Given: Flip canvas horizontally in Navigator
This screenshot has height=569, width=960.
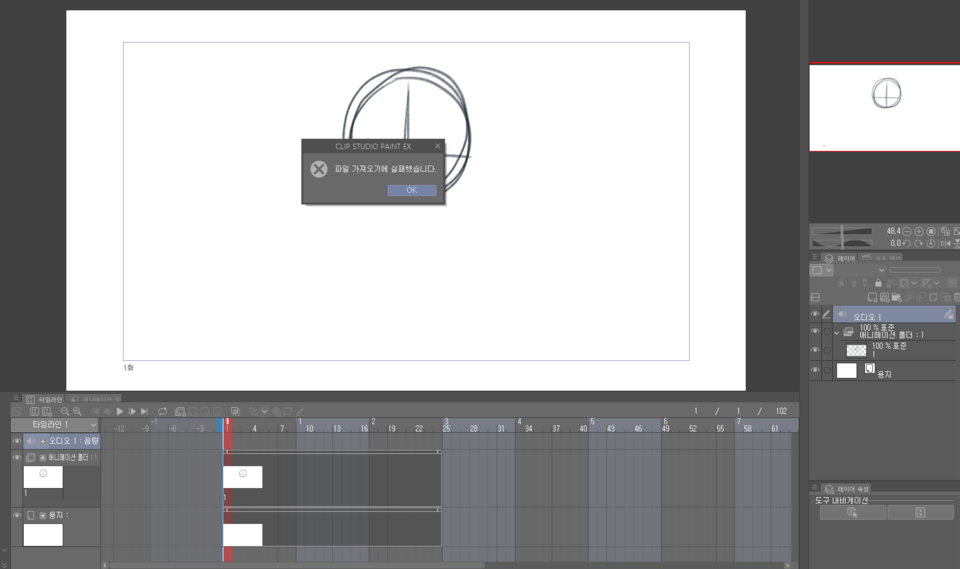Looking at the screenshot, I should [945, 243].
